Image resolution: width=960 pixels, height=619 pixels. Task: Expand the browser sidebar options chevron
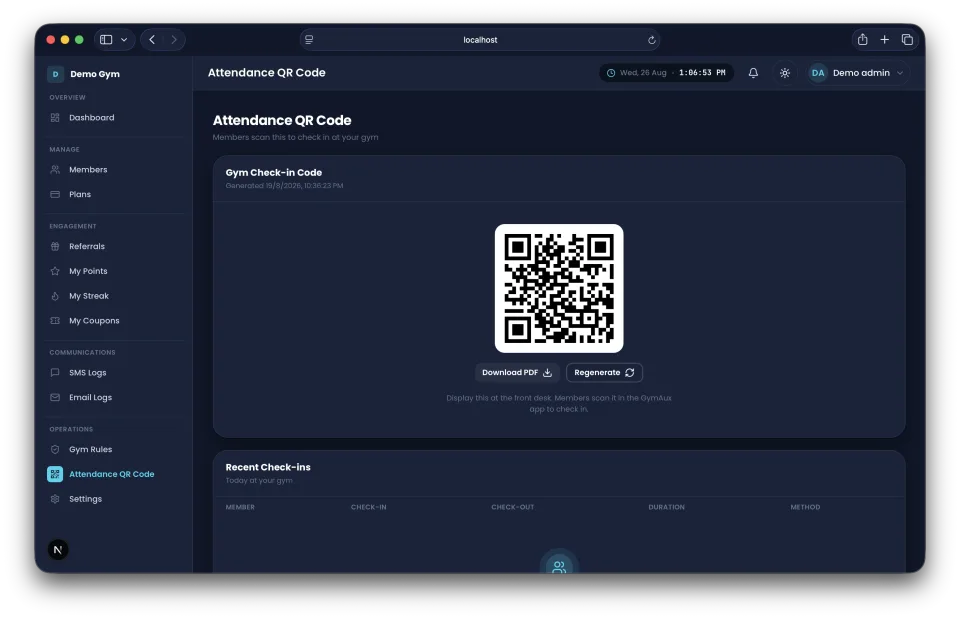click(124, 40)
